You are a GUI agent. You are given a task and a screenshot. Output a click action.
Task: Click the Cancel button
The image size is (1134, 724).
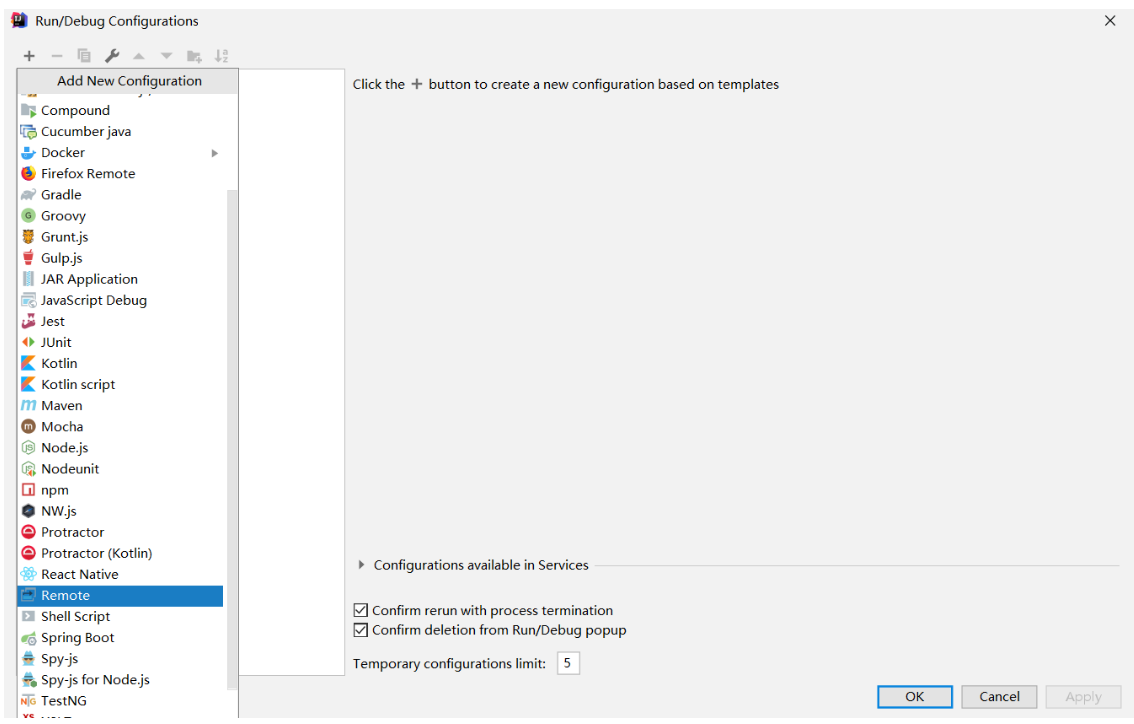[999, 697]
